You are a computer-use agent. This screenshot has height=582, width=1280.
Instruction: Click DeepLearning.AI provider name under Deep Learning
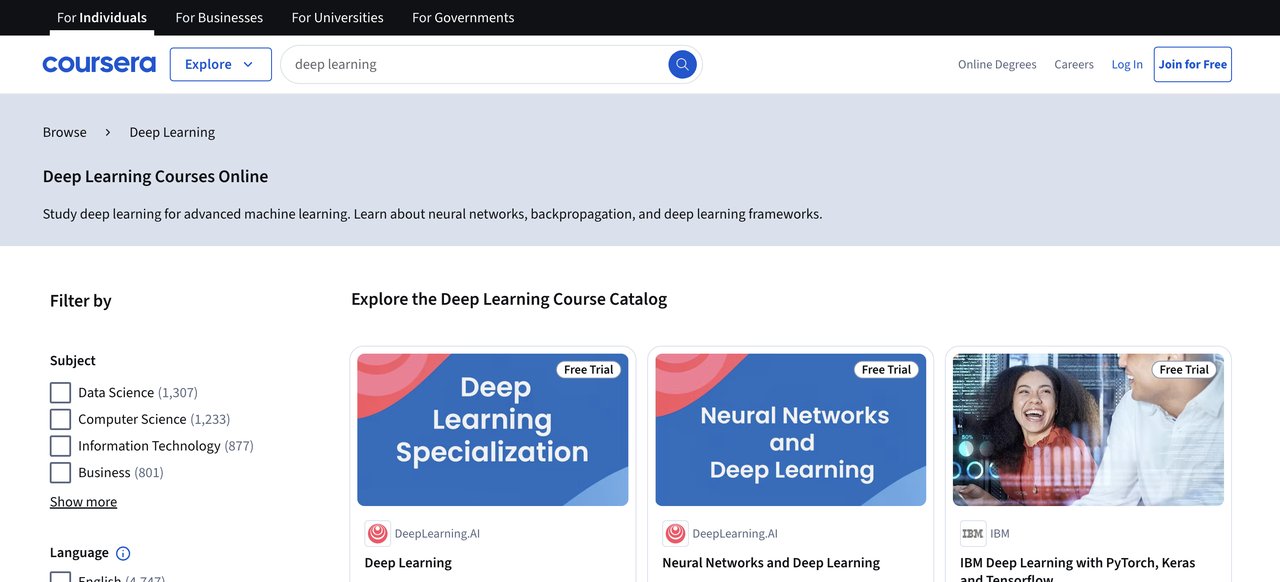pos(437,534)
